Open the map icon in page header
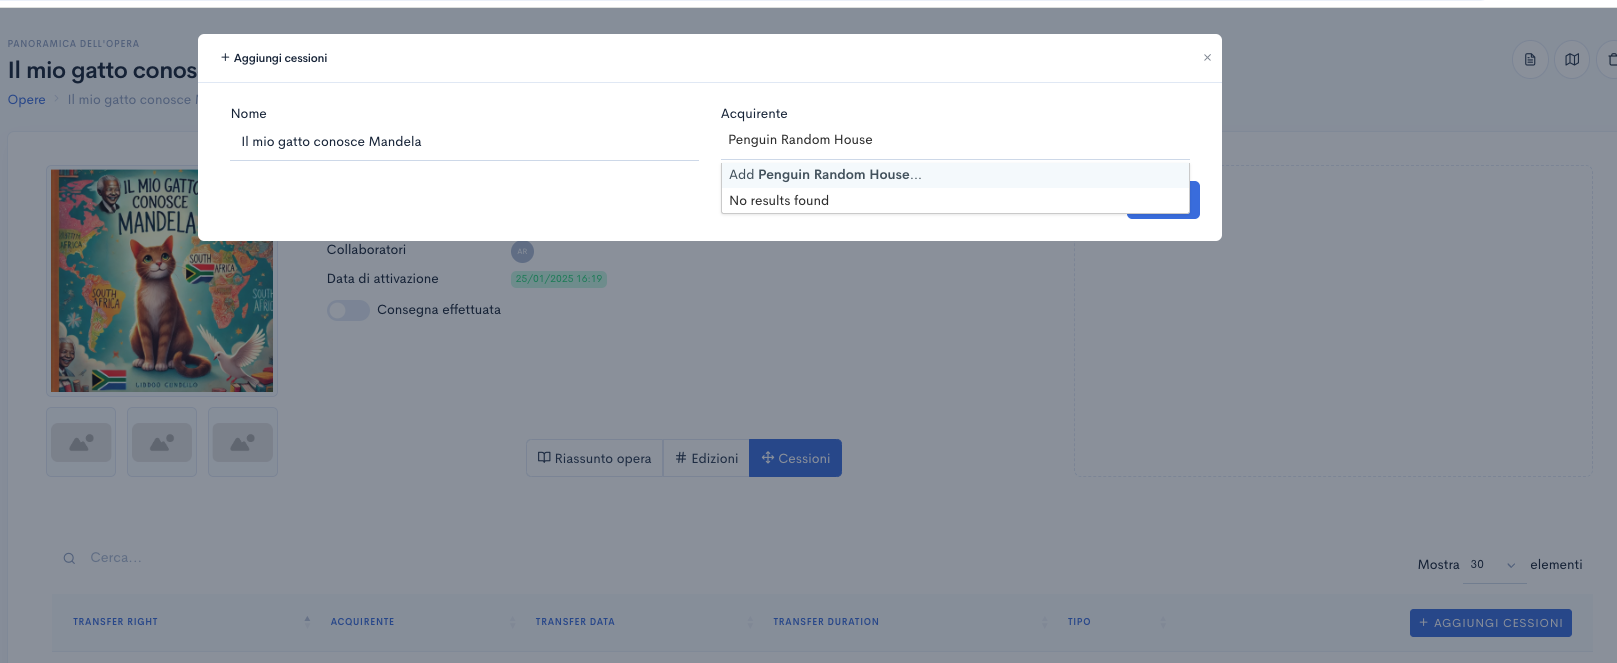The image size is (1617, 663). [1572, 60]
